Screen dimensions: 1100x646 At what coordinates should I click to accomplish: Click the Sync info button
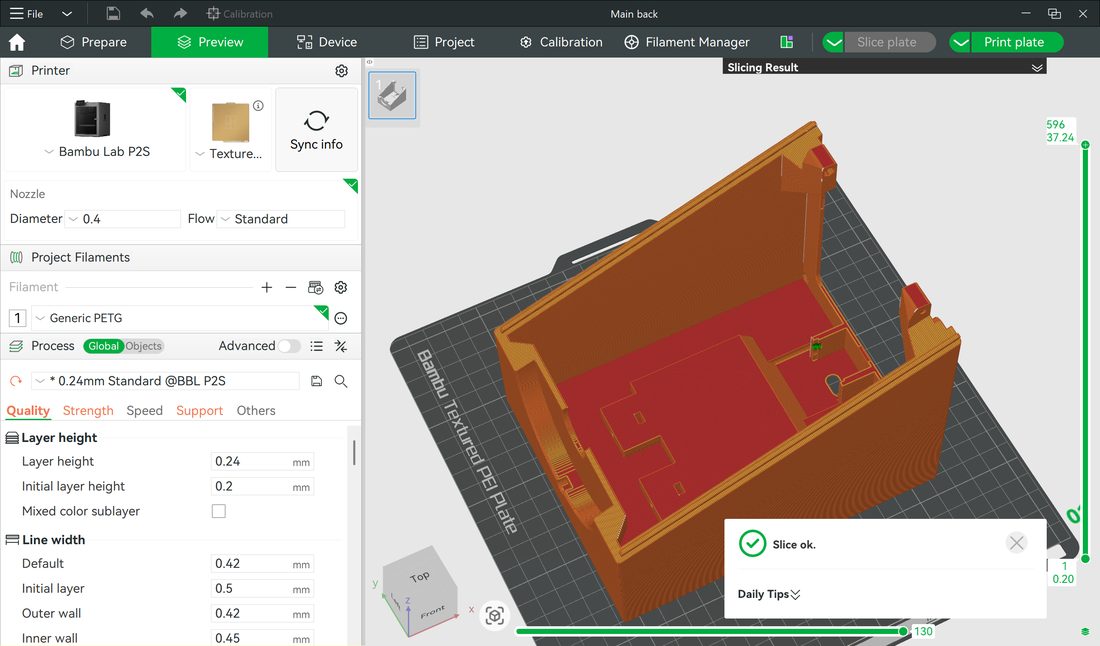[316, 130]
